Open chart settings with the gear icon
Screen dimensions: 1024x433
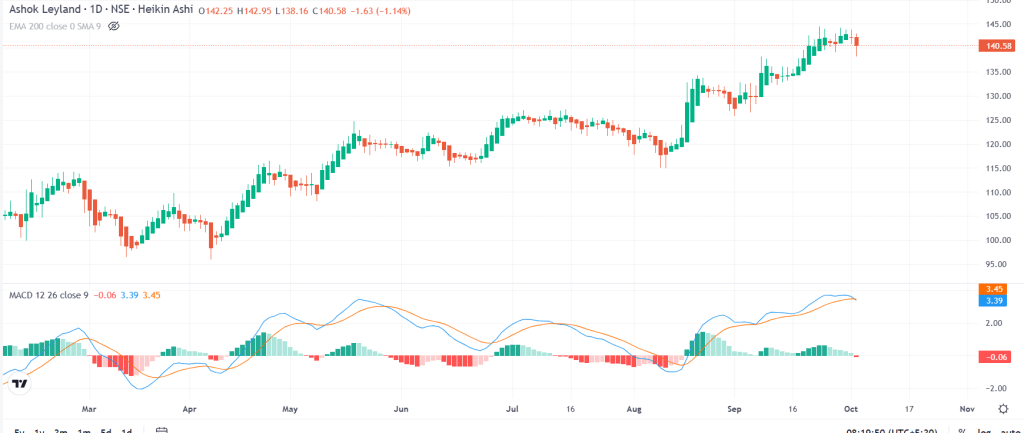tap(1003, 409)
